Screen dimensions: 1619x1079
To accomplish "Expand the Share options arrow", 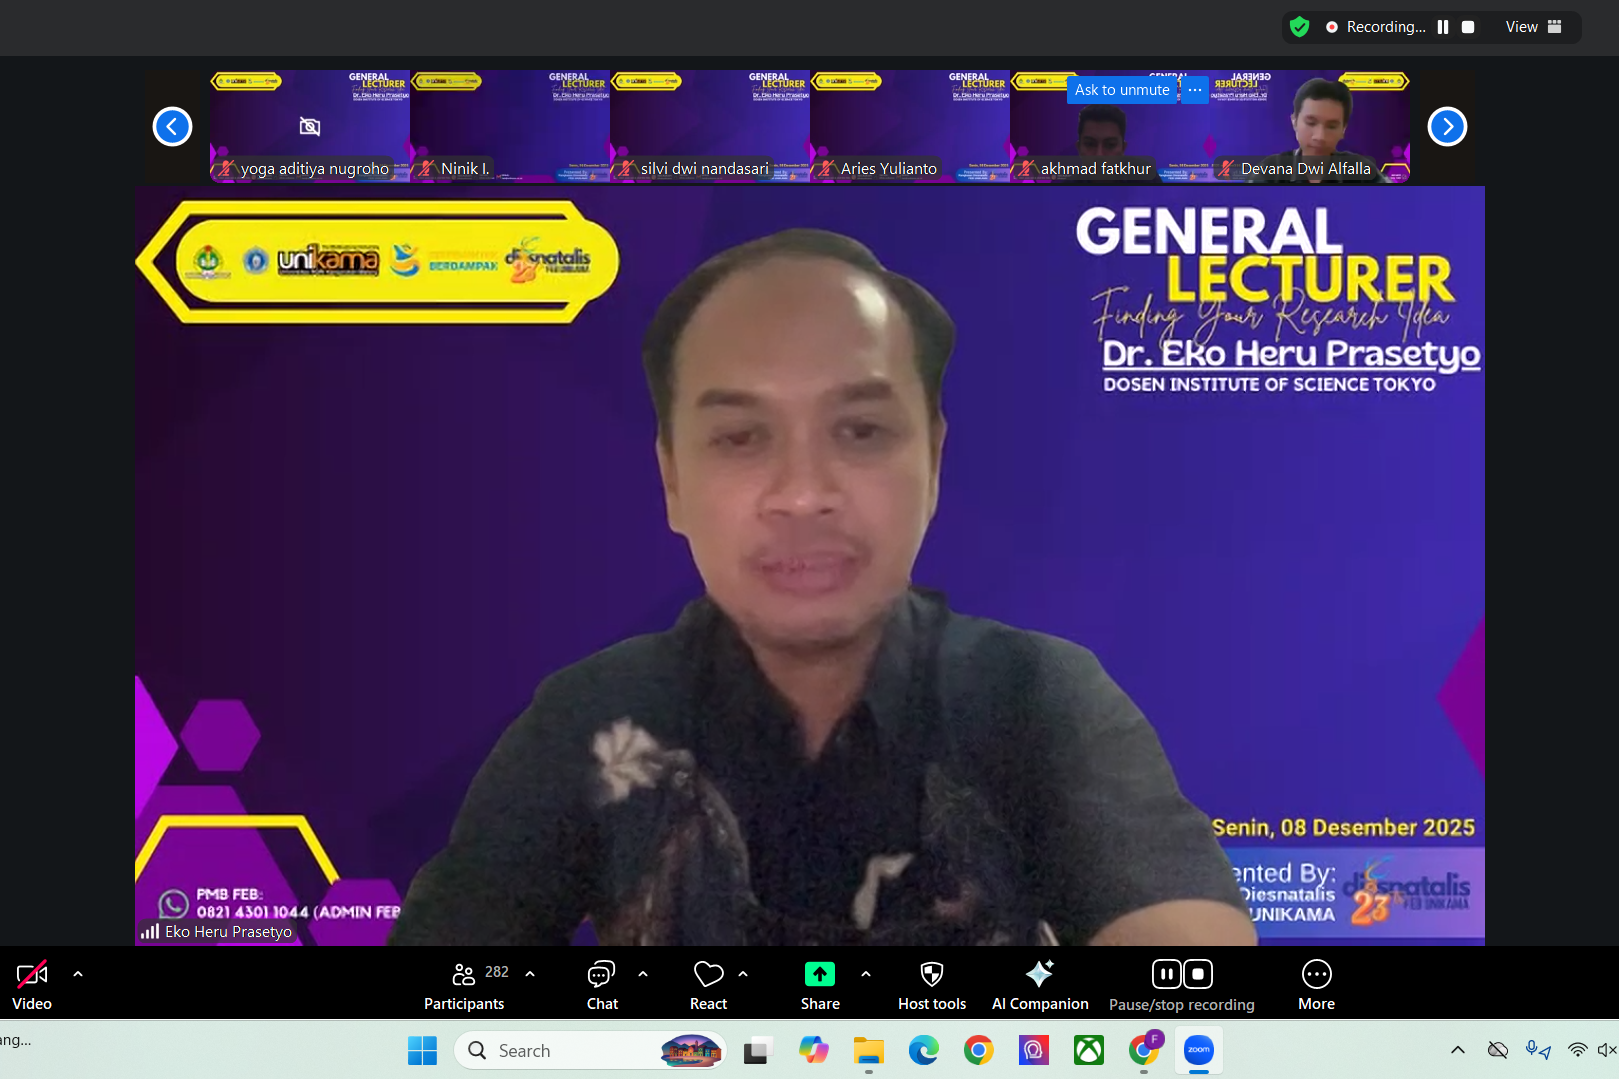I will 866,973.
